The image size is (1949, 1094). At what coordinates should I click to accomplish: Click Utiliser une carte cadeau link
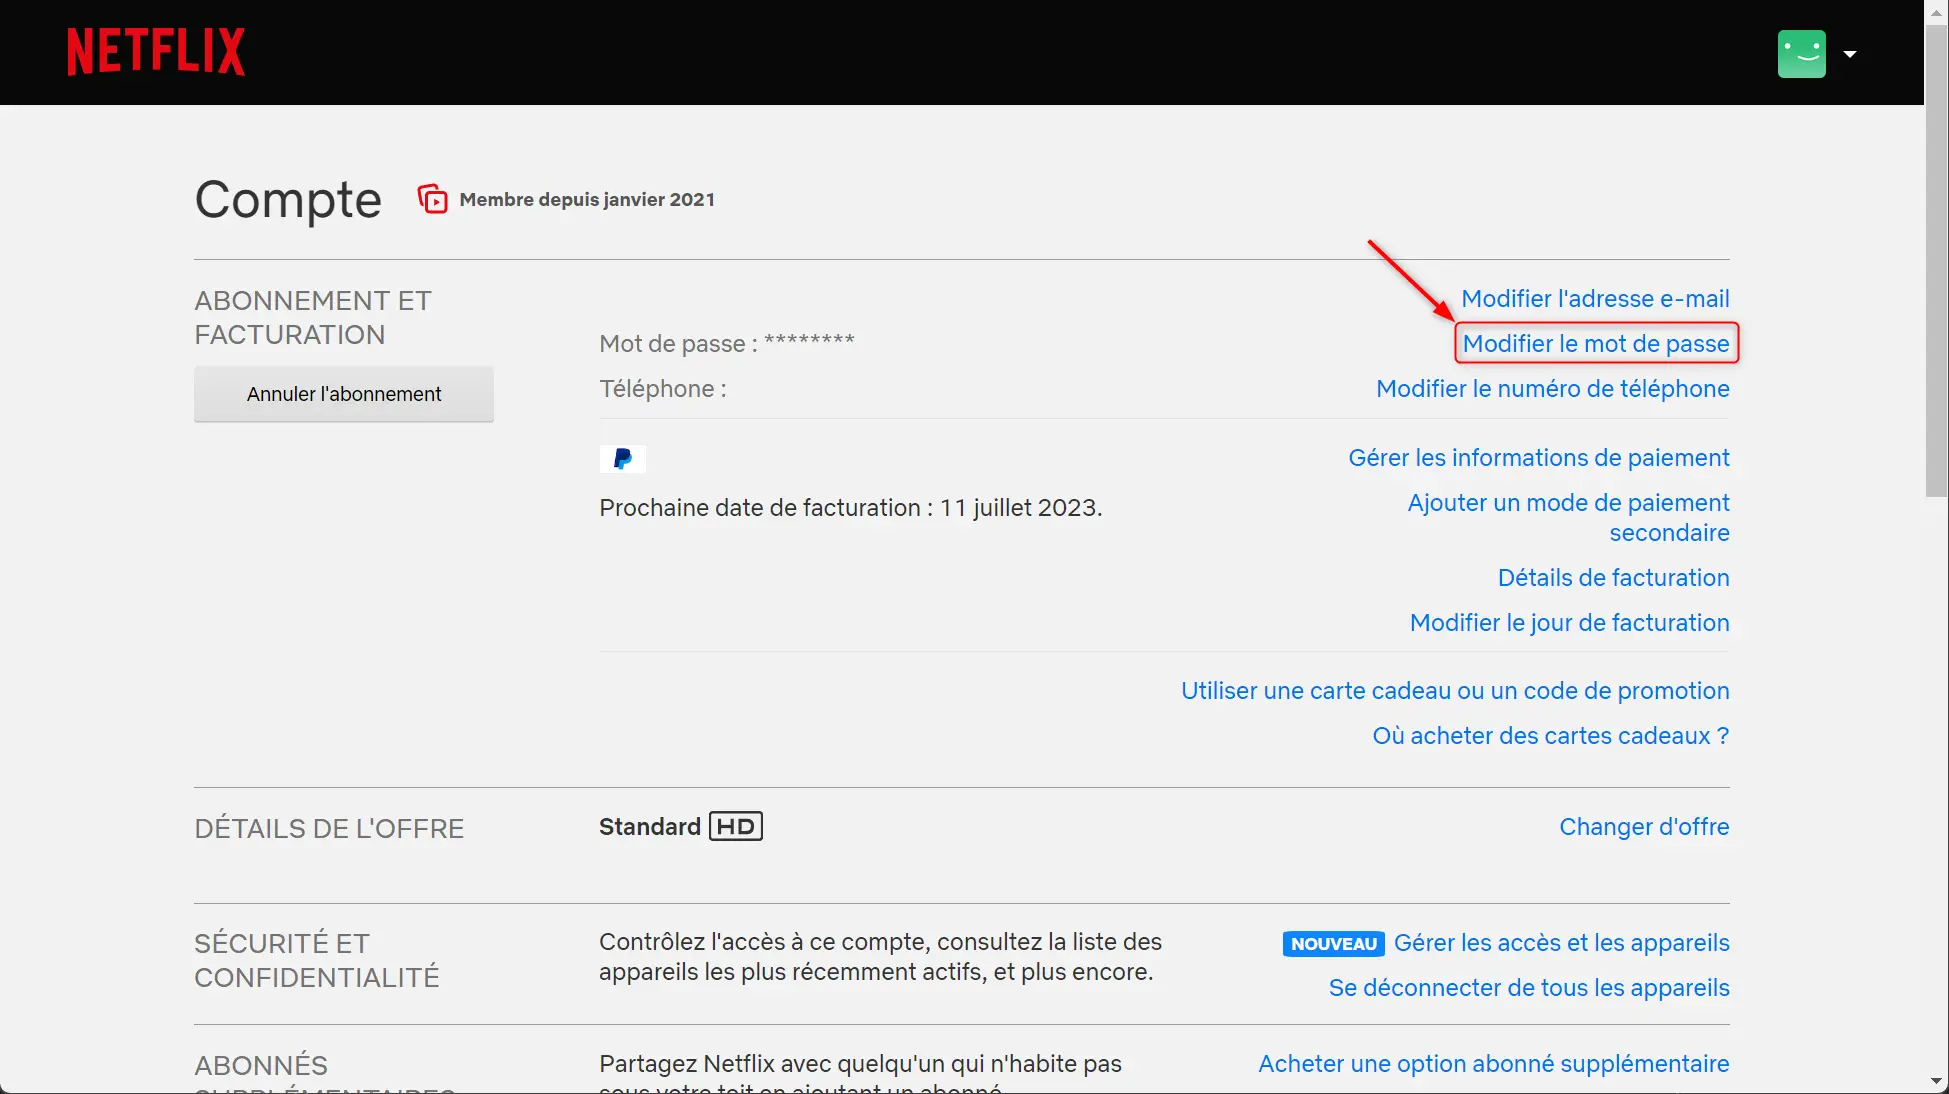coord(1455,691)
